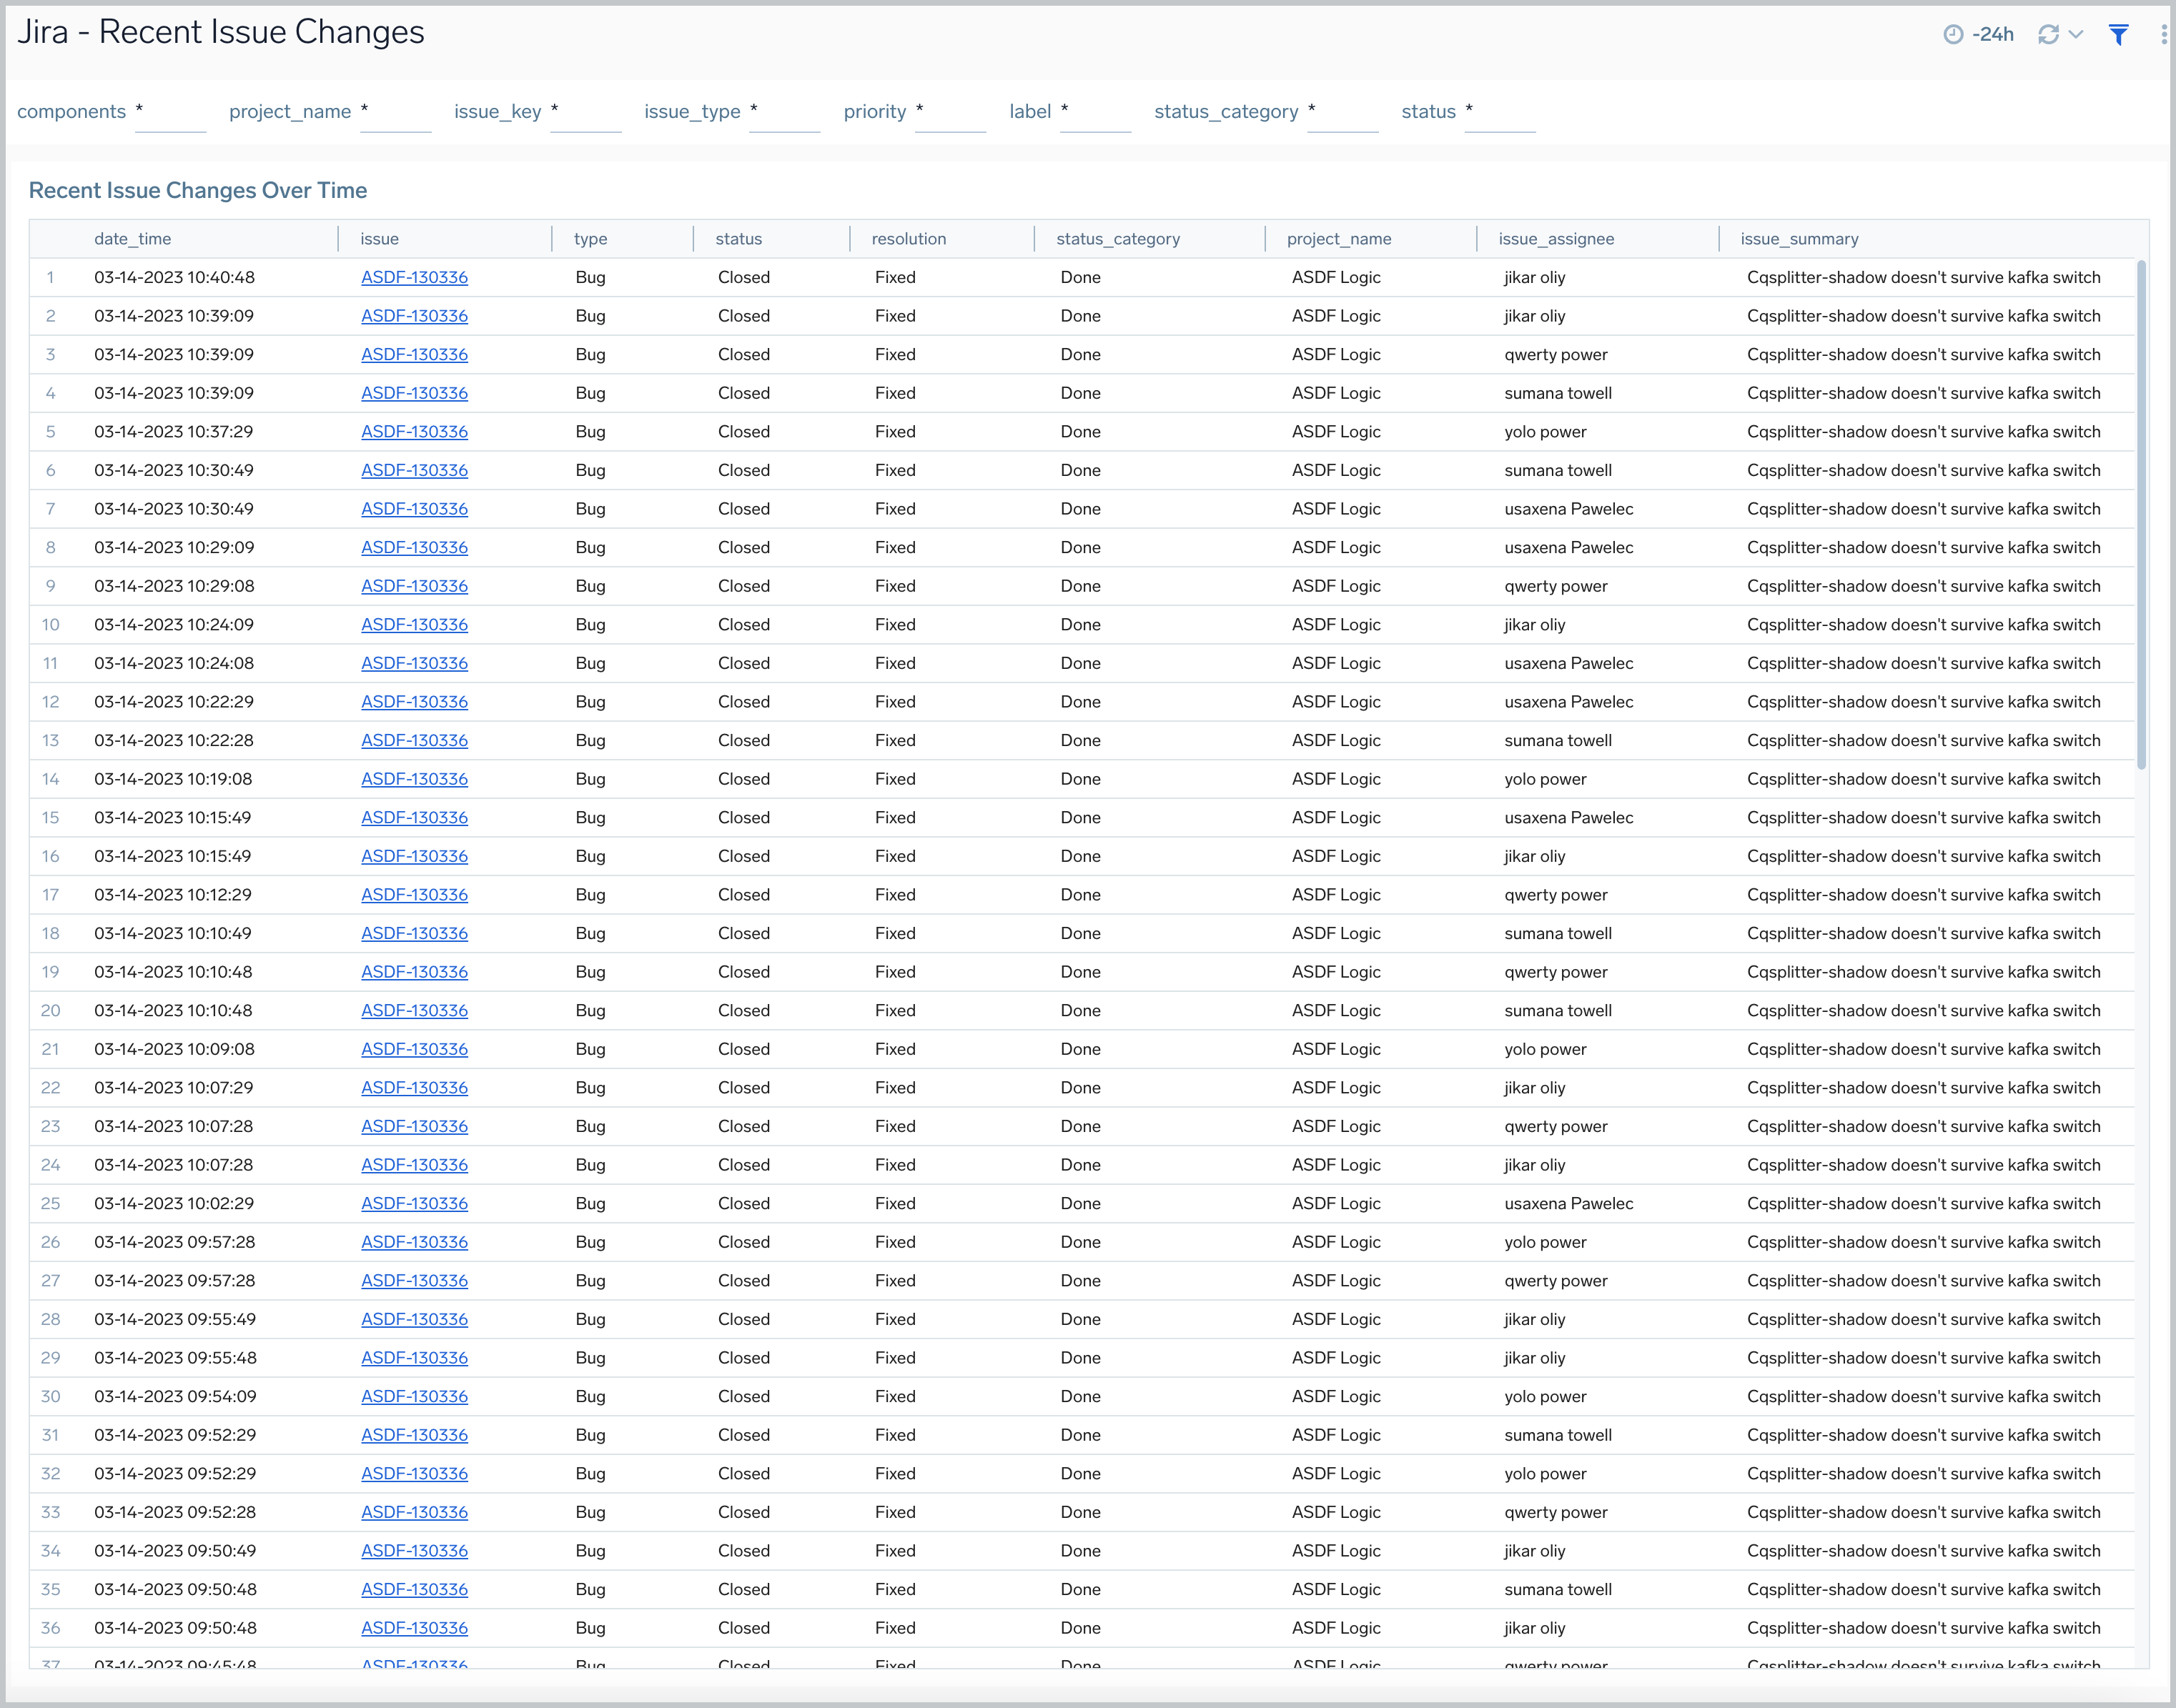Toggle the filter funnel icon
Viewport: 2176px width, 1708px height.
tap(2118, 35)
